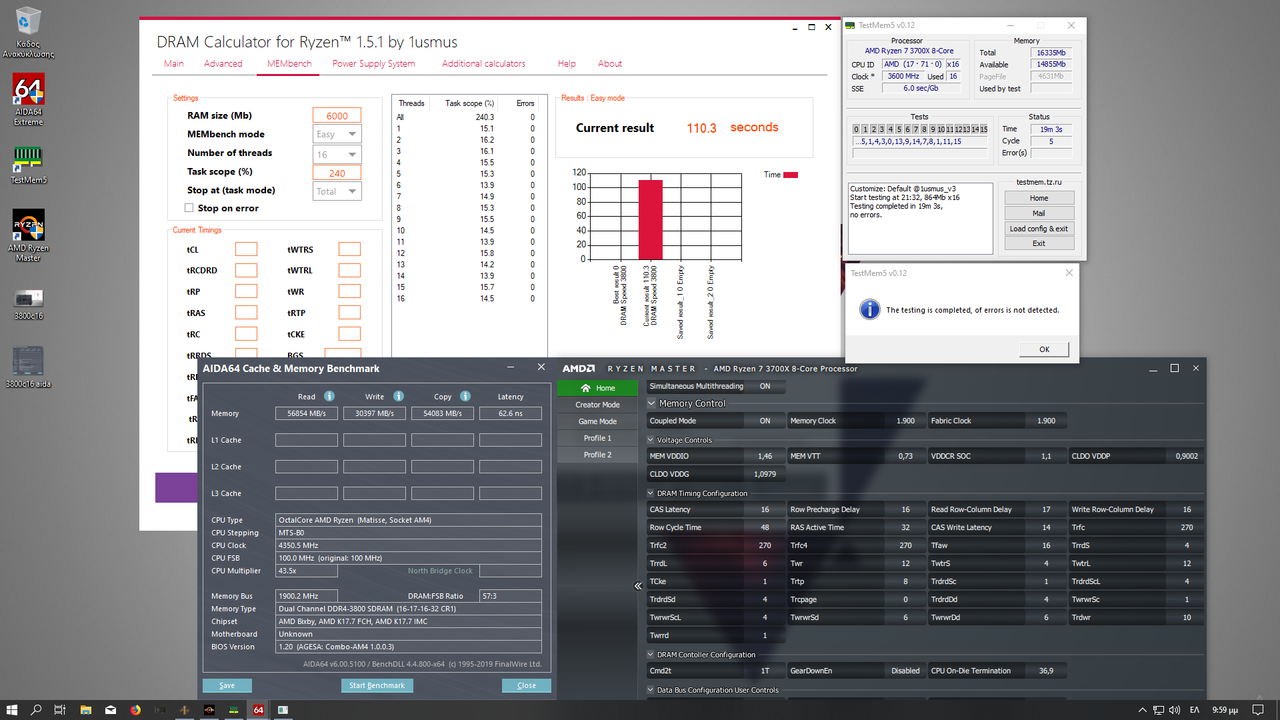The height and width of the screenshot is (720, 1280).
Task: Open the AIDA64 Extreme desktop shortcut
Action: 28,100
